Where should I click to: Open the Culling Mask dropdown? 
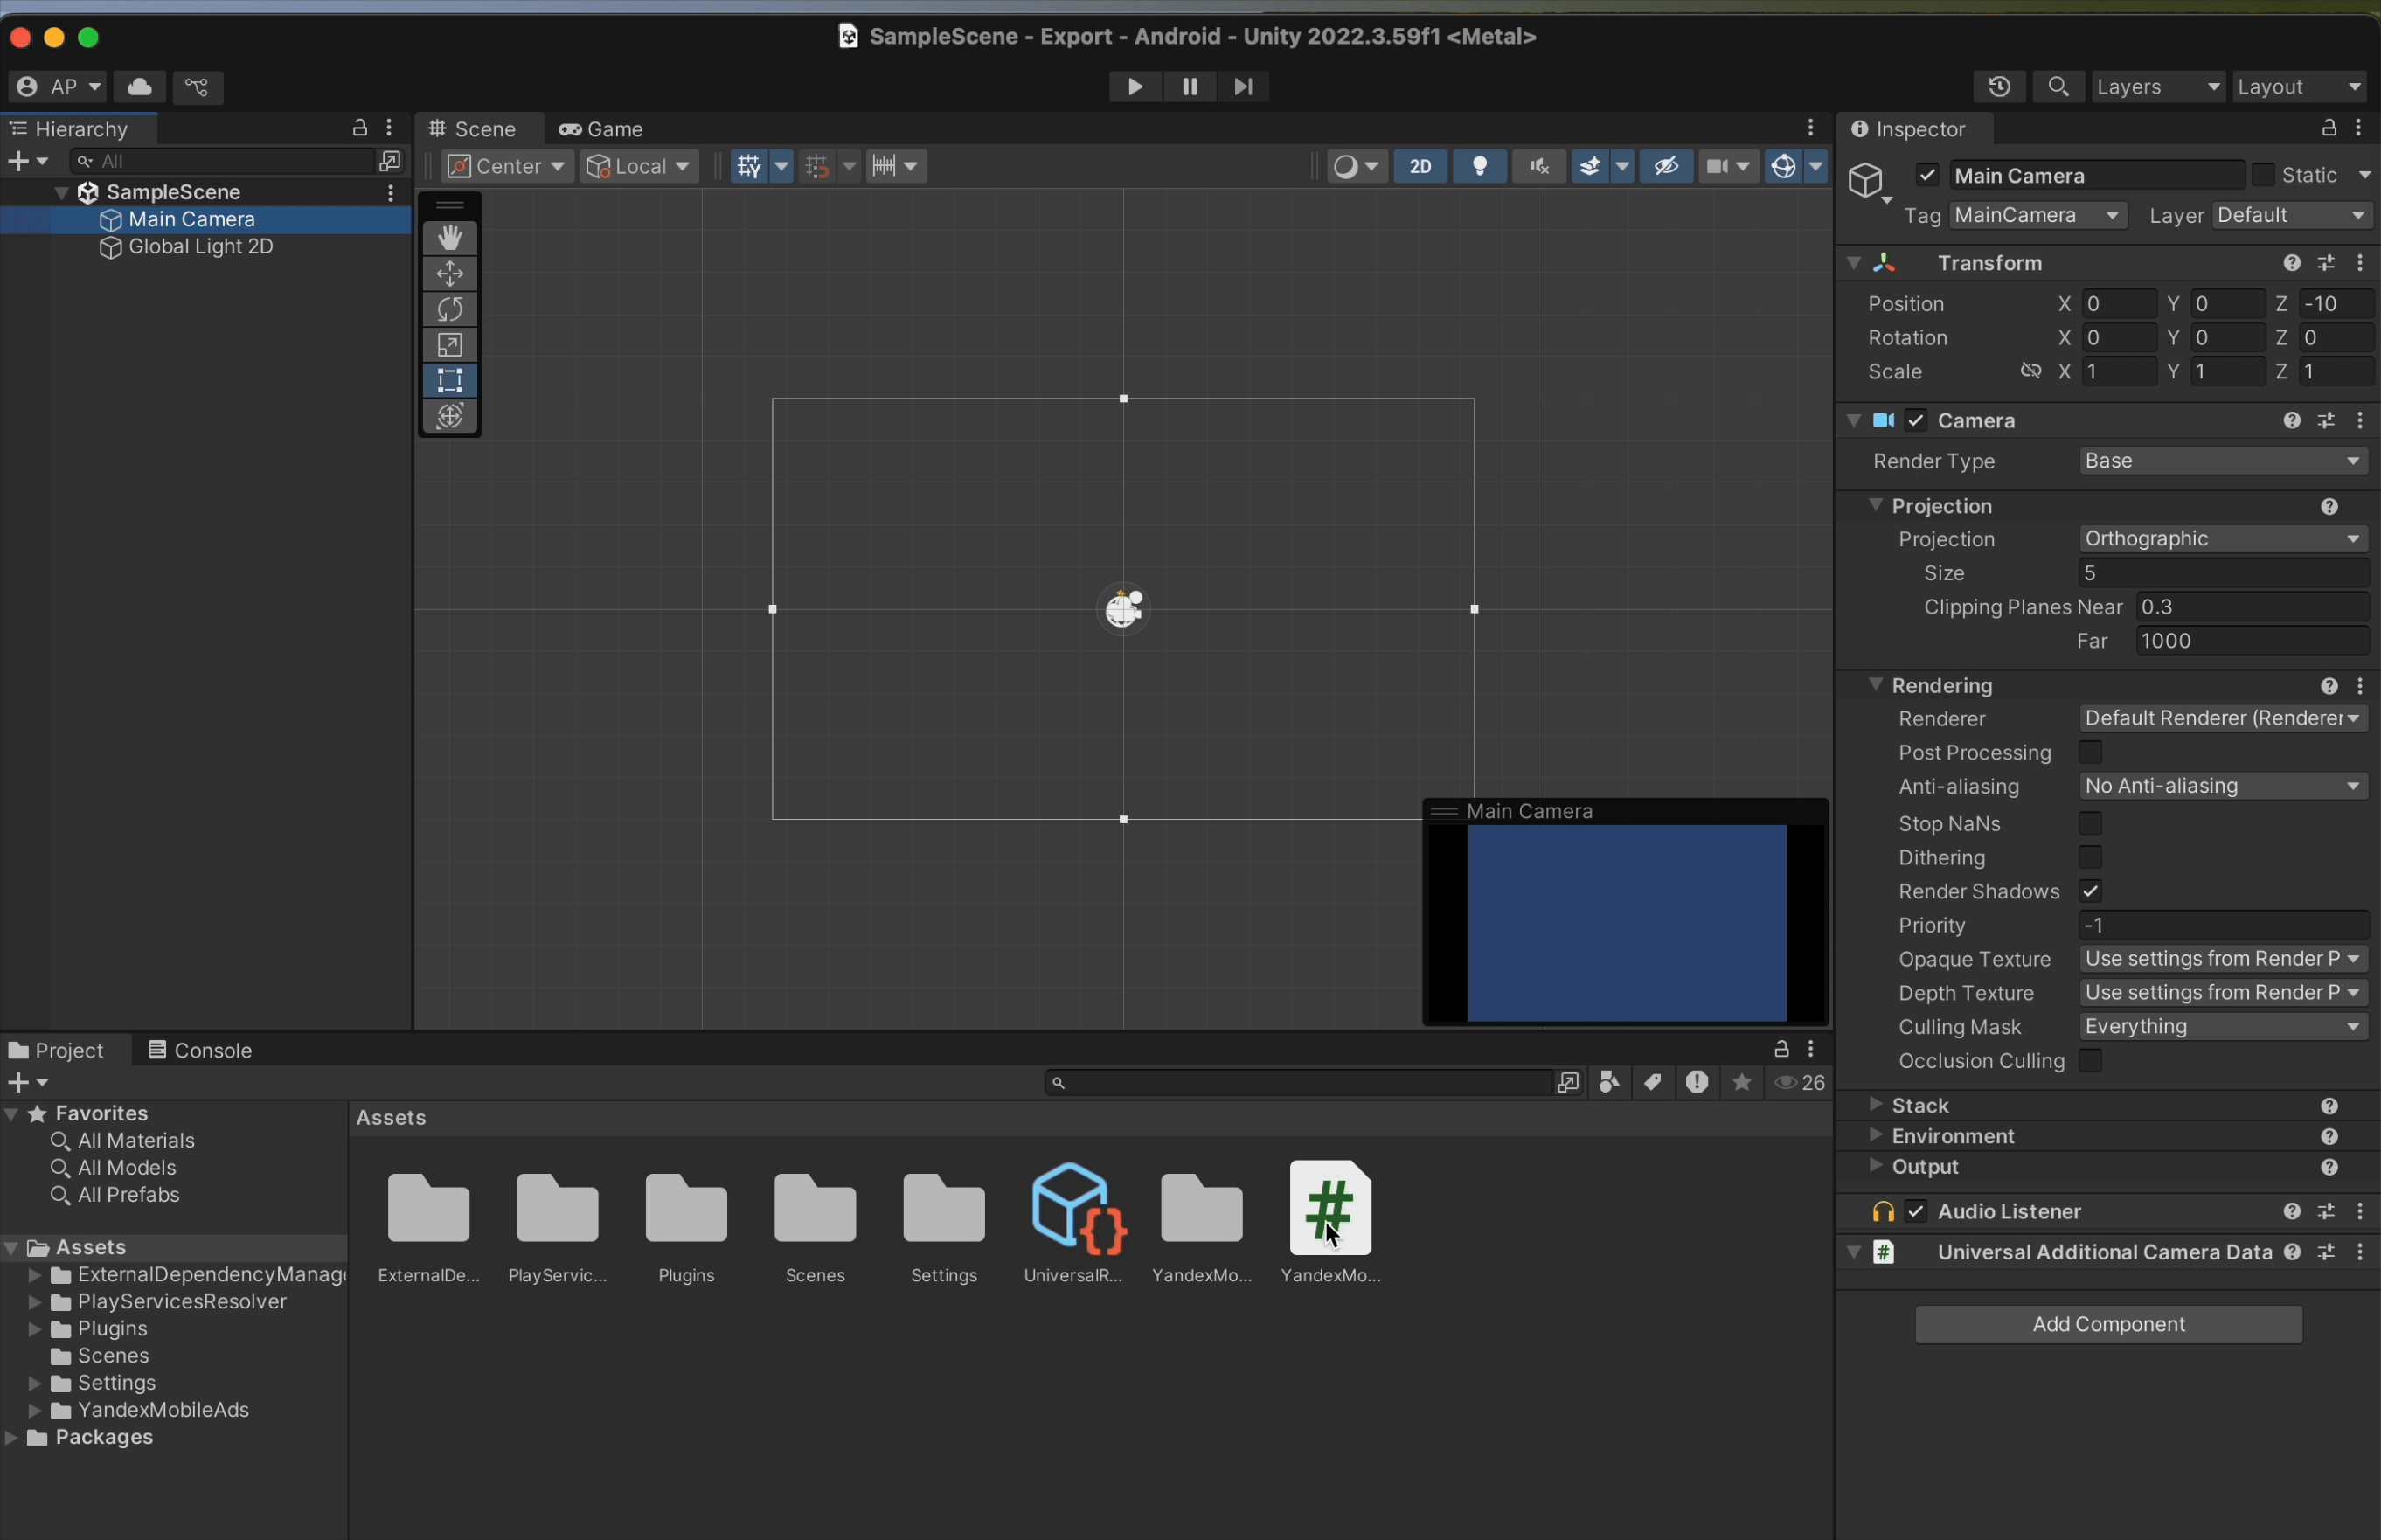pyautogui.click(x=2224, y=1027)
